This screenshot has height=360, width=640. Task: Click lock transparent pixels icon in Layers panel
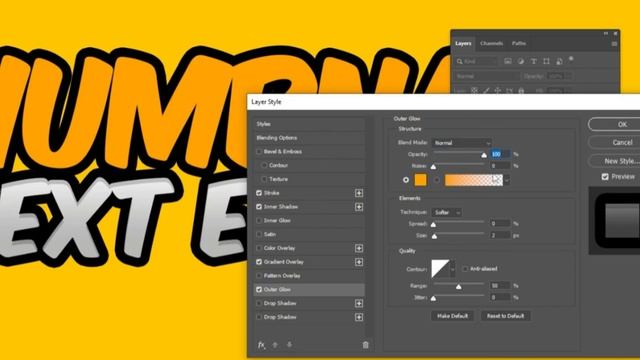pos(474,91)
